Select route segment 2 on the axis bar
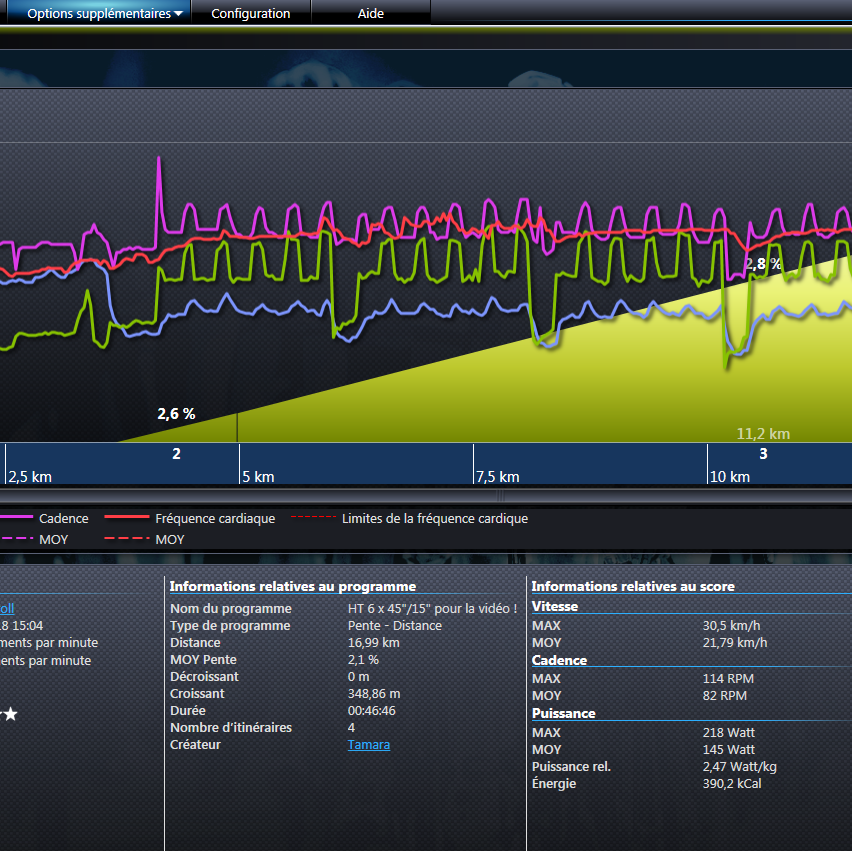Screen dimensions: 852x851 [177, 454]
